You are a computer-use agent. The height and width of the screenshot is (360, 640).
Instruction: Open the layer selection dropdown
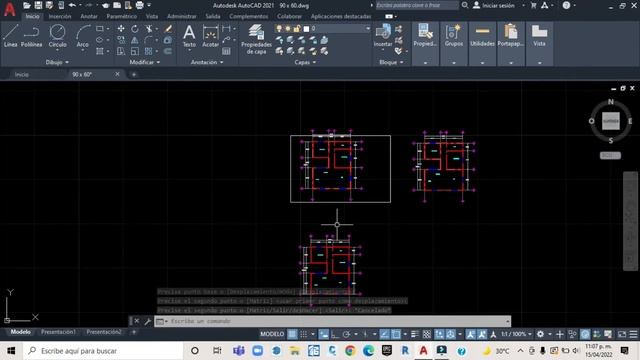coord(368,29)
